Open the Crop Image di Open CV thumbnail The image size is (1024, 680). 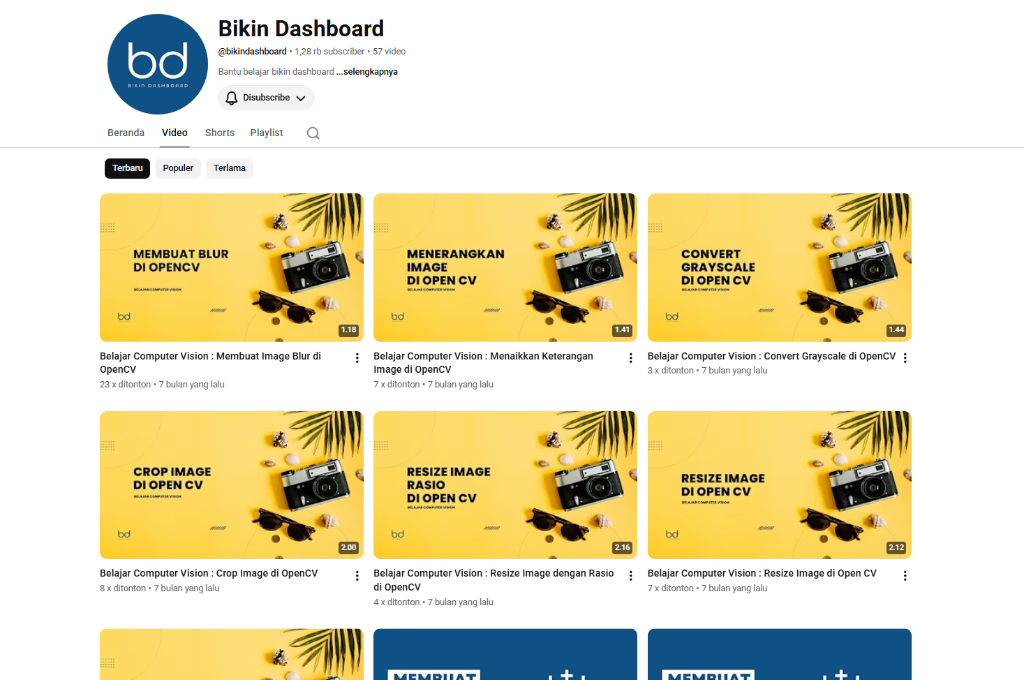(x=231, y=485)
